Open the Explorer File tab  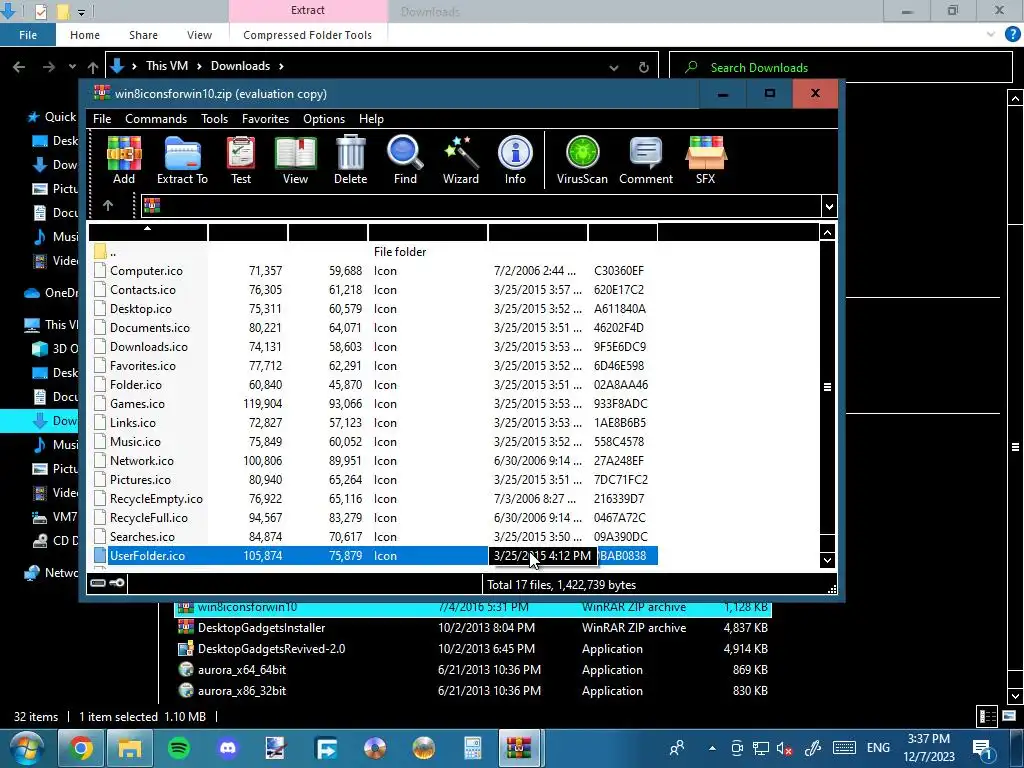[28, 35]
